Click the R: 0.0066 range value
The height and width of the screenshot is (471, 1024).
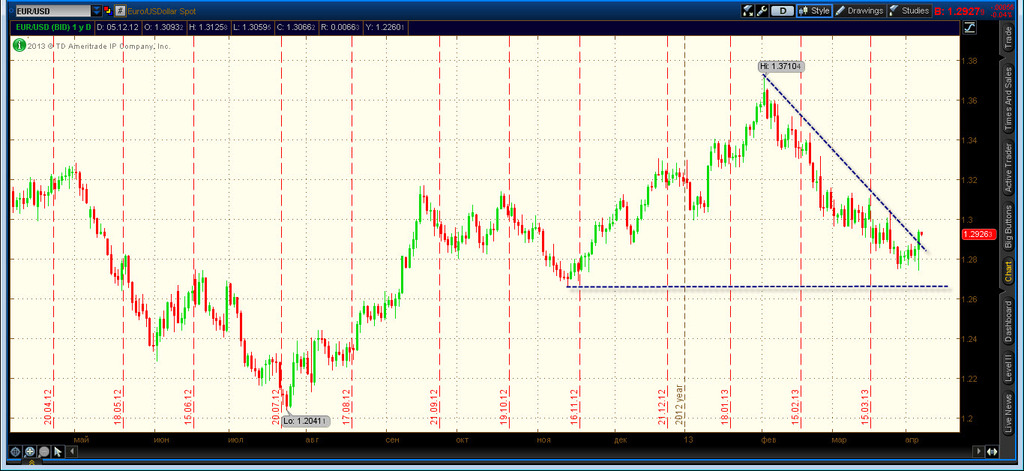(x=341, y=27)
